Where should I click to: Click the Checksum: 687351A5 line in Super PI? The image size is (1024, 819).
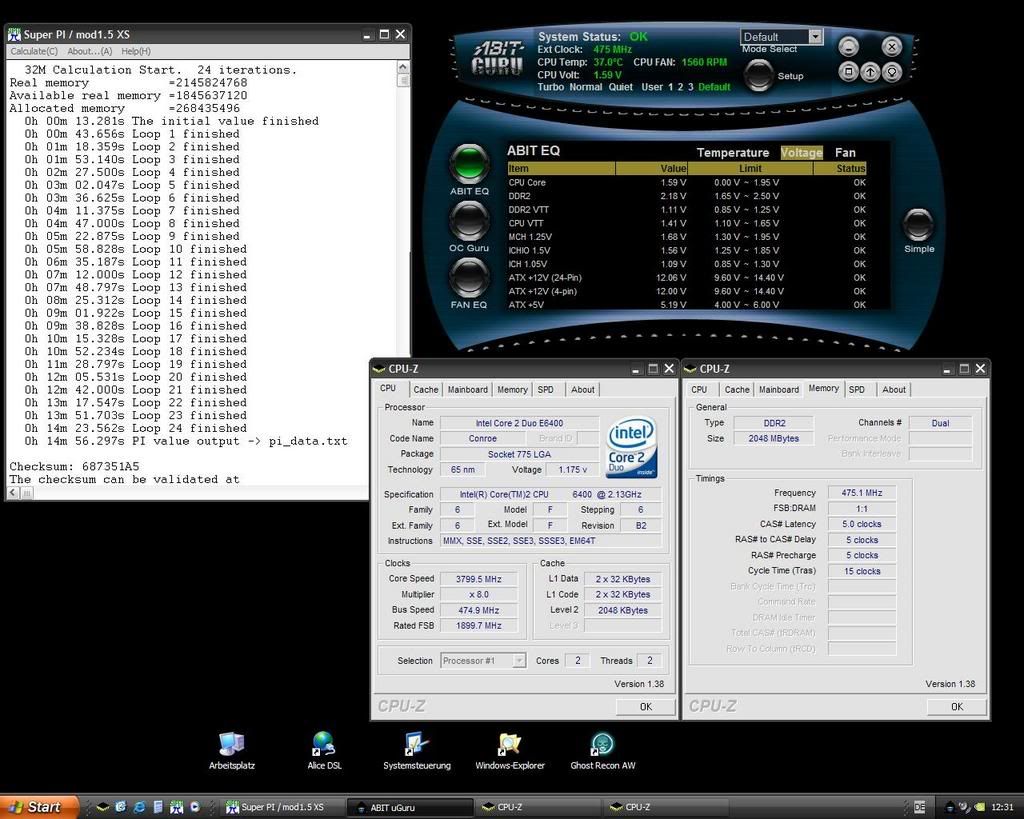74,466
